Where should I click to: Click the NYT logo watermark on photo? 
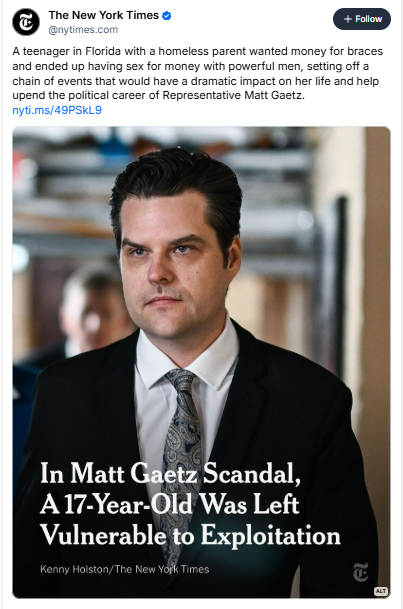click(x=360, y=572)
